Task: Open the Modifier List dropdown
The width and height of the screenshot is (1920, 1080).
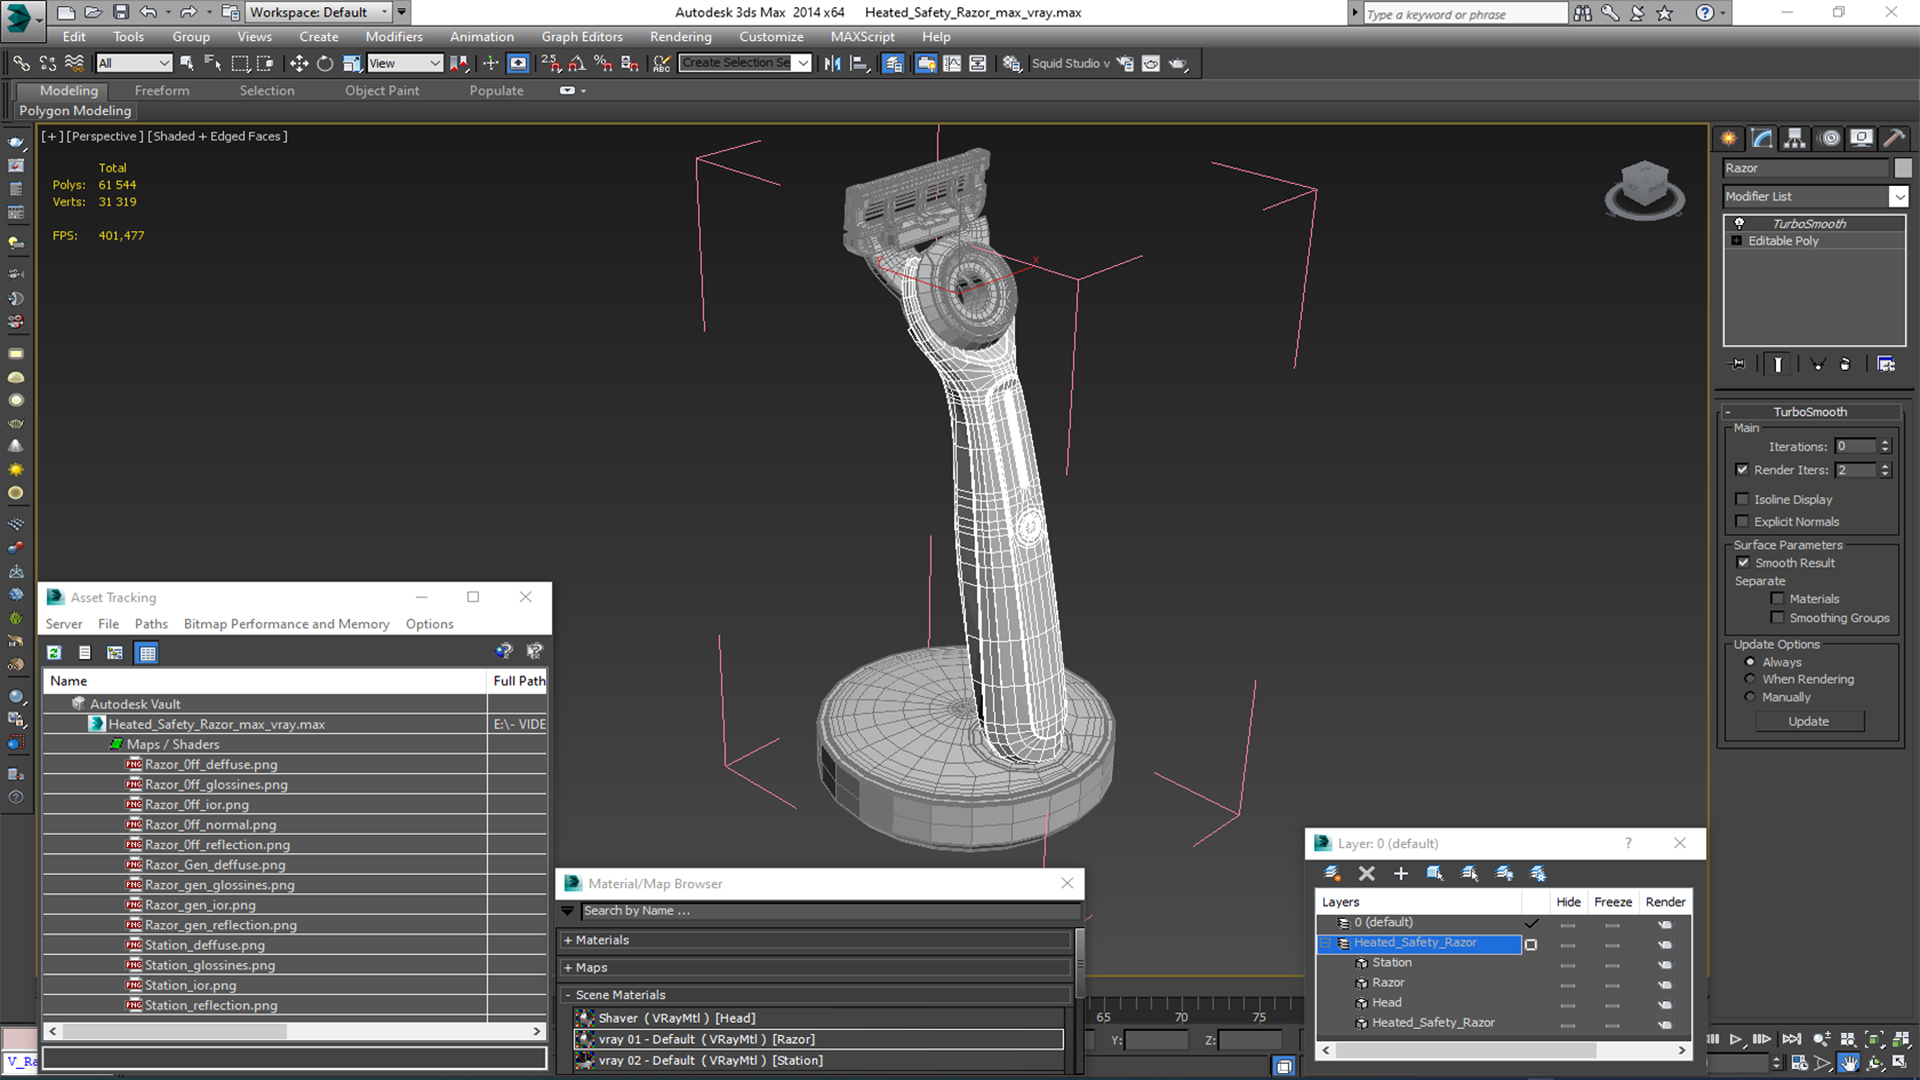Action: (1898, 197)
